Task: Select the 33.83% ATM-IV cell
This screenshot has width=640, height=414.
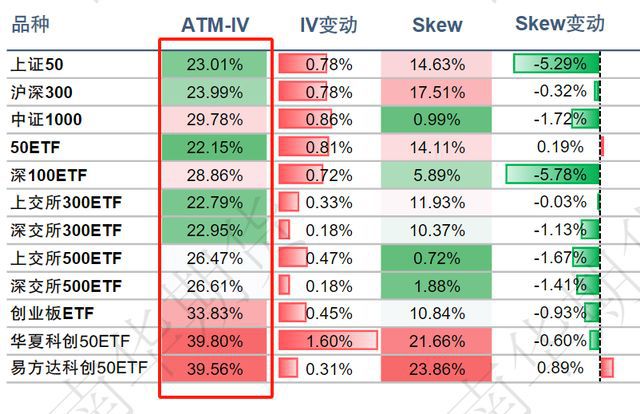Action: click(x=215, y=313)
